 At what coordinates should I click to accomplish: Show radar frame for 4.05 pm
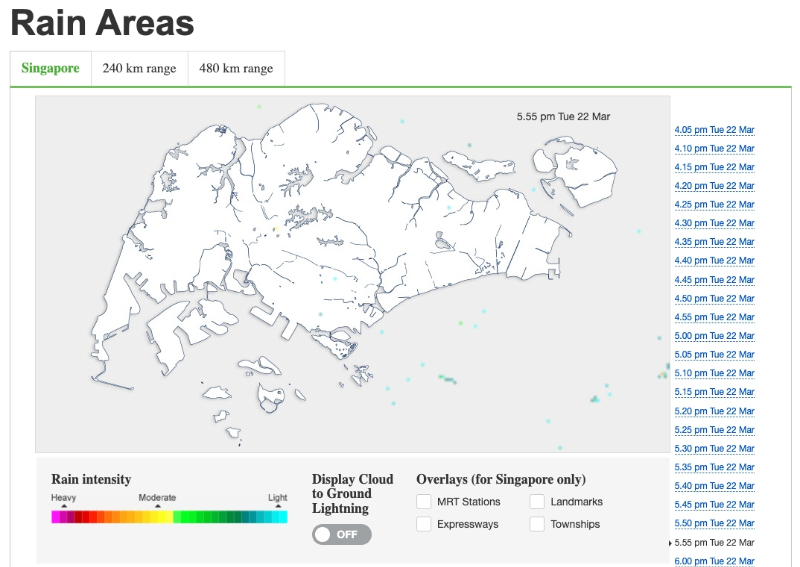pyautogui.click(x=714, y=130)
